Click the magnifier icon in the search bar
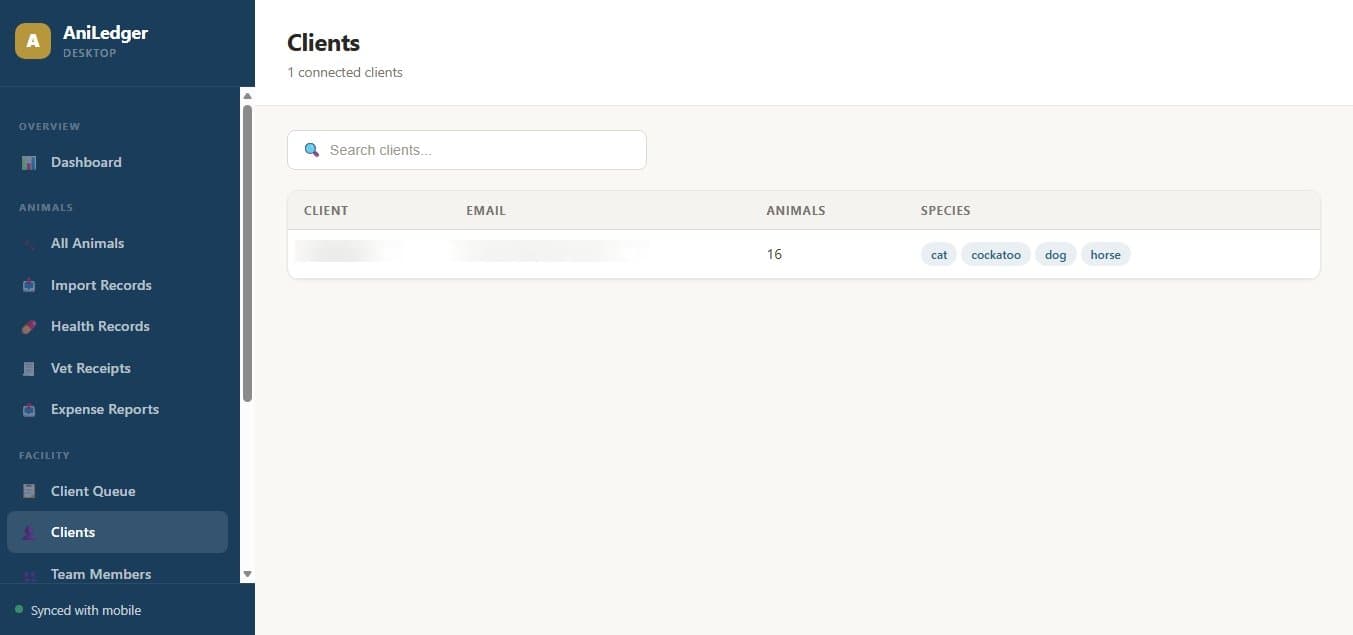The image size is (1353, 635). [312, 149]
